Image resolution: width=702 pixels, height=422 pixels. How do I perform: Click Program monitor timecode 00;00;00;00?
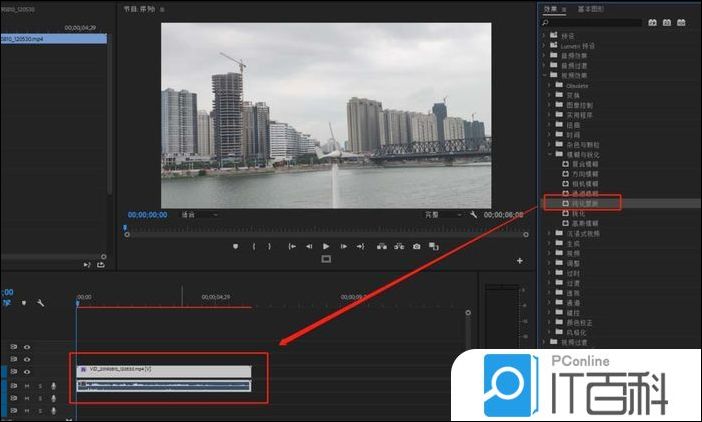pyautogui.click(x=147, y=215)
